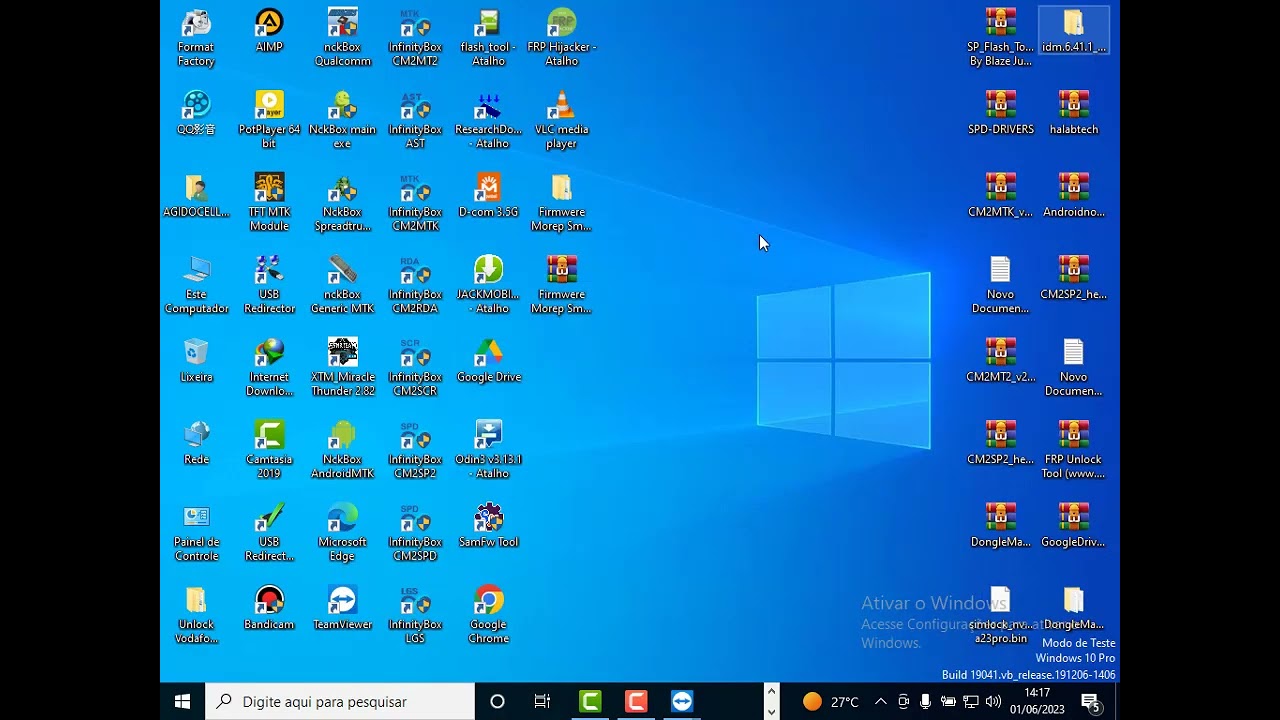The height and width of the screenshot is (720, 1280).
Task: Switch to TeamViewer on taskbar
Action: 682,702
